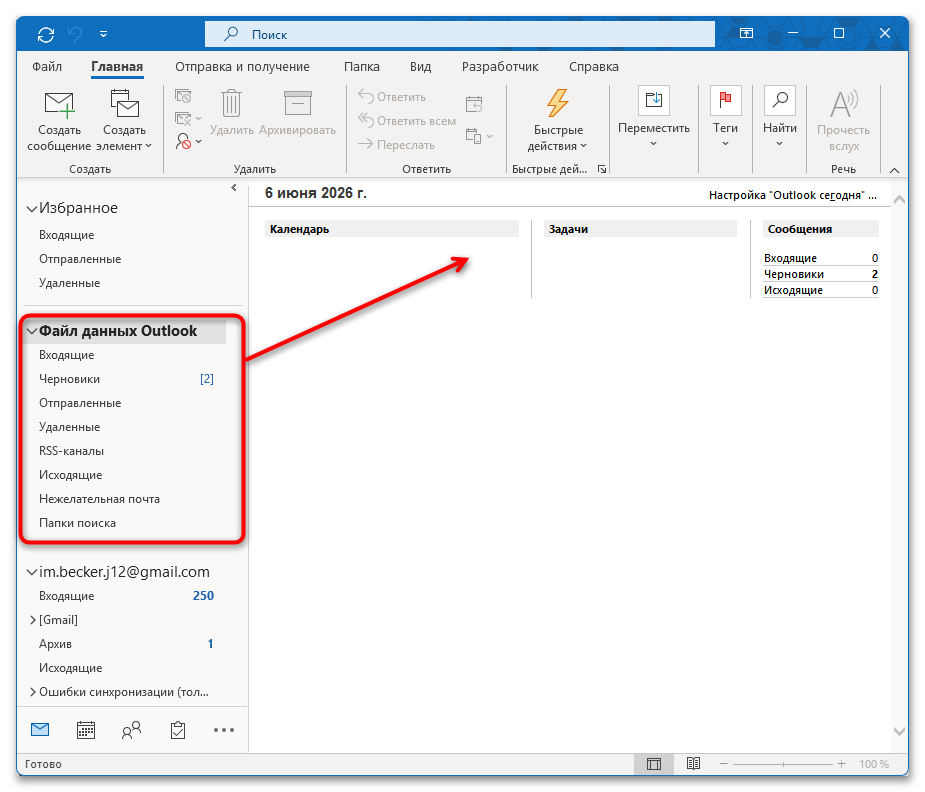Open the Папка tab
The width and height of the screenshot is (925, 792).
click(x=362, y=67)
